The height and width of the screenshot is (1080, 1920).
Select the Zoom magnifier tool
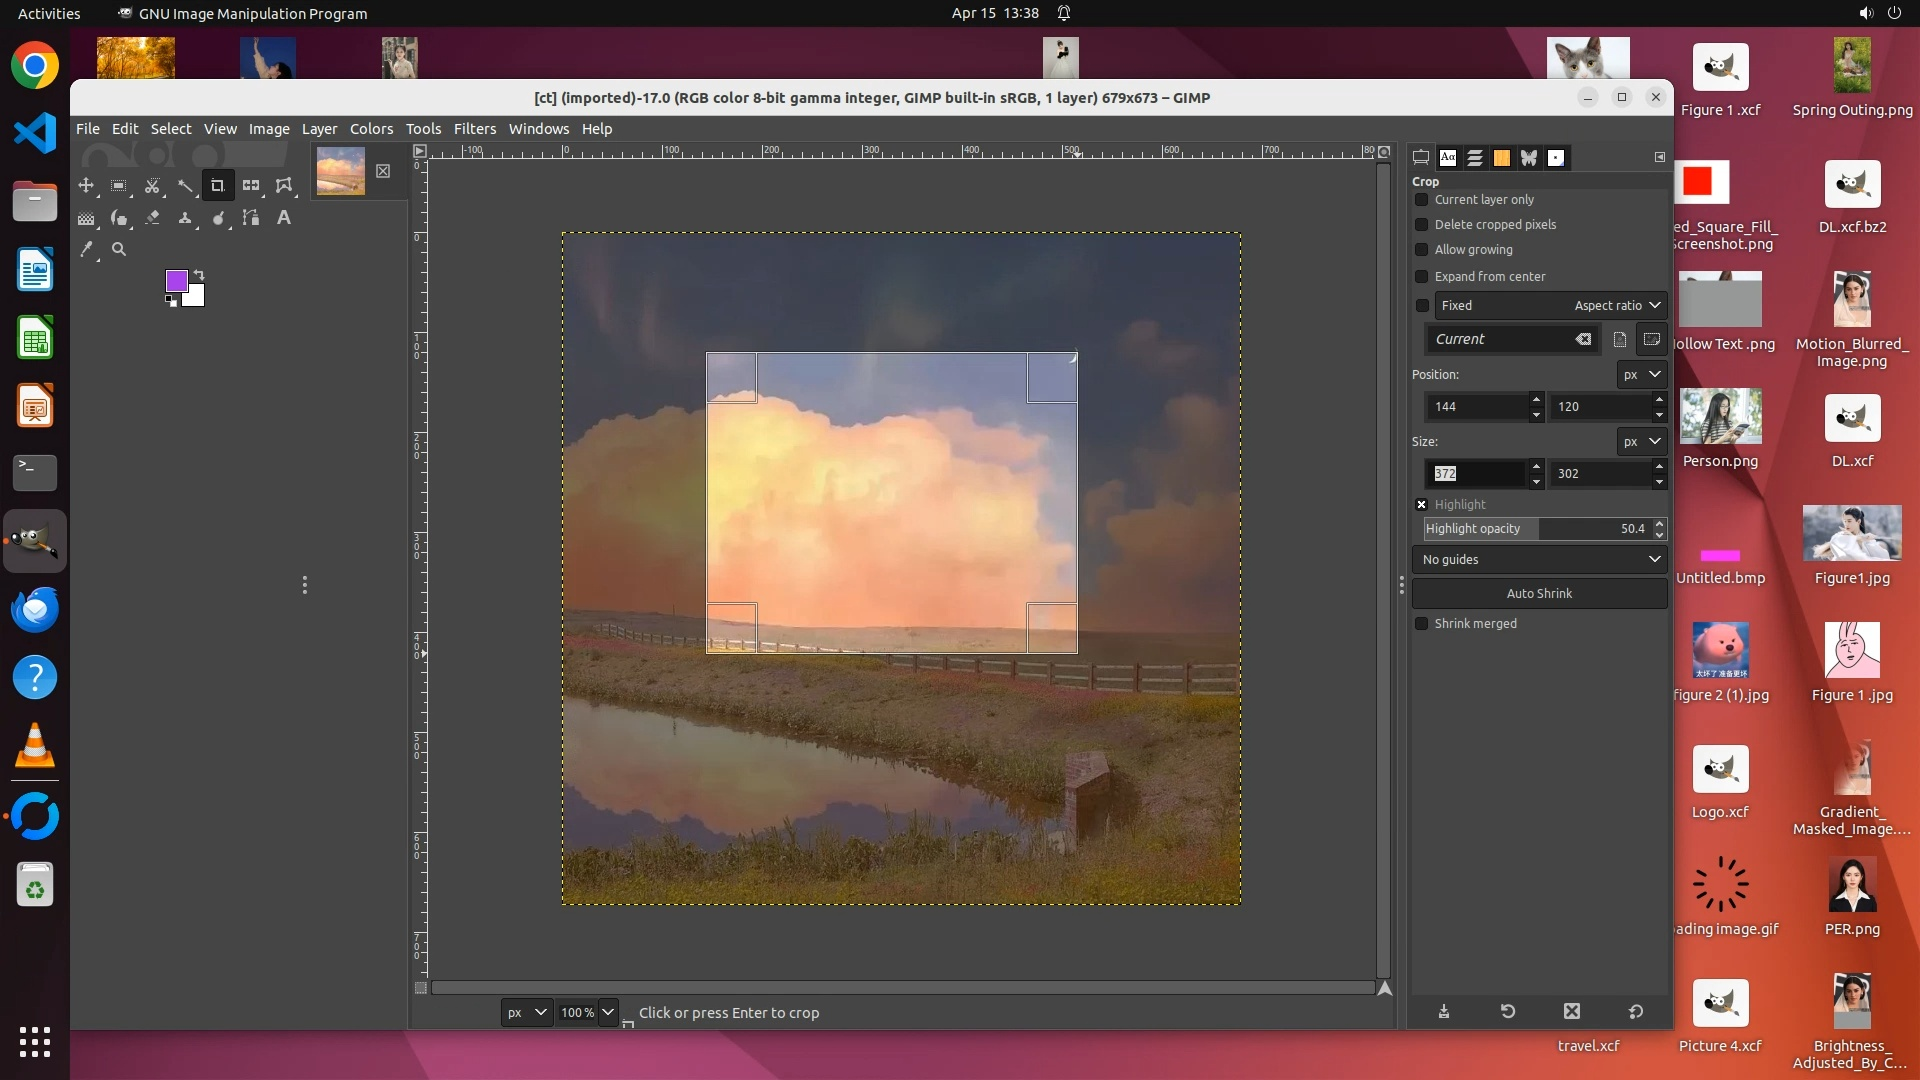[x=119, y=250]
